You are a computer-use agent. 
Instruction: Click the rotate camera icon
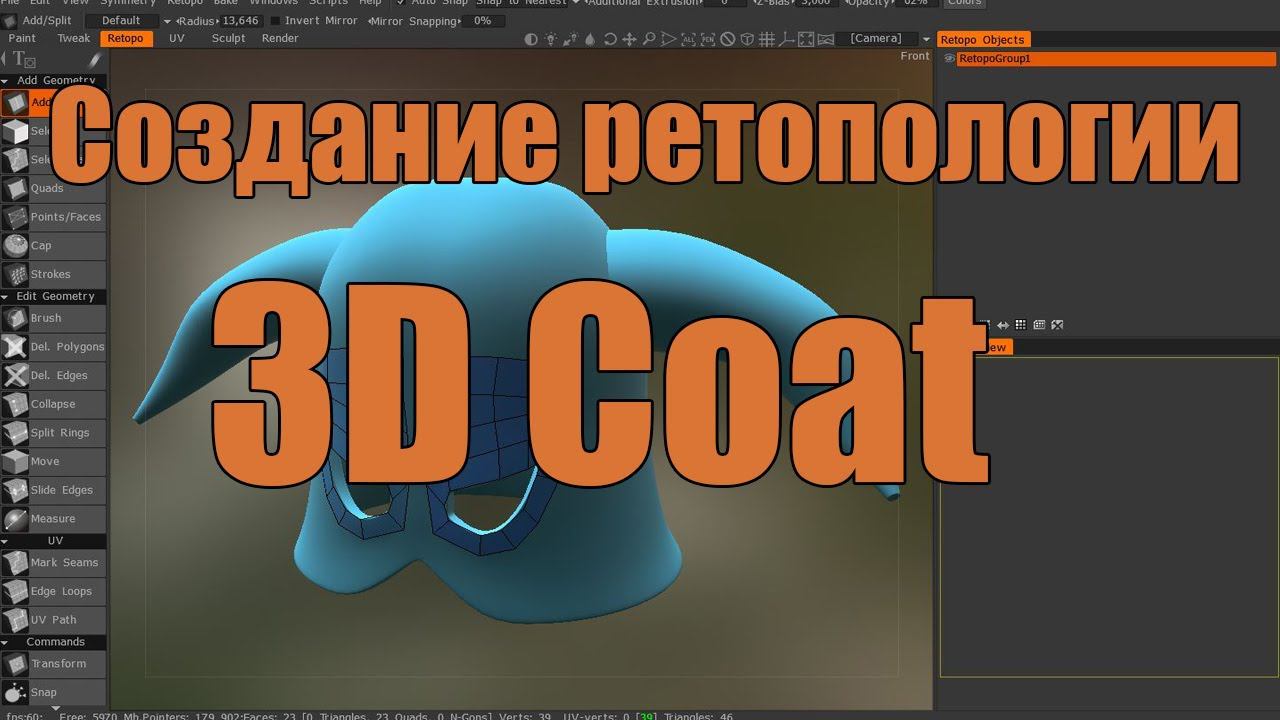pyautogui.click(x=610, y=40)
